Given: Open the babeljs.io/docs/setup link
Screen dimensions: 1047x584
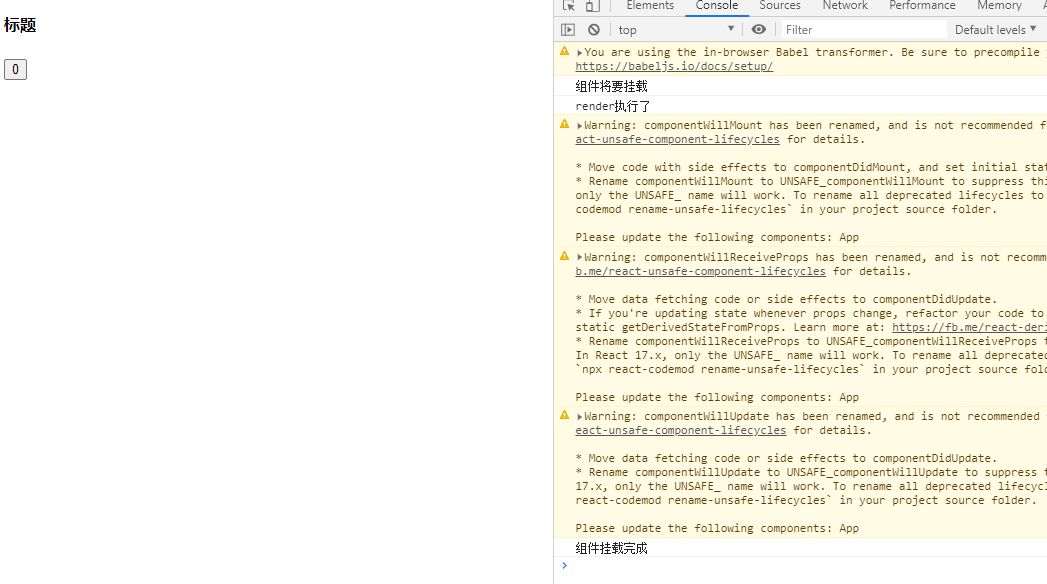Looking at the screenshot, I should click(x=674, y=66).
